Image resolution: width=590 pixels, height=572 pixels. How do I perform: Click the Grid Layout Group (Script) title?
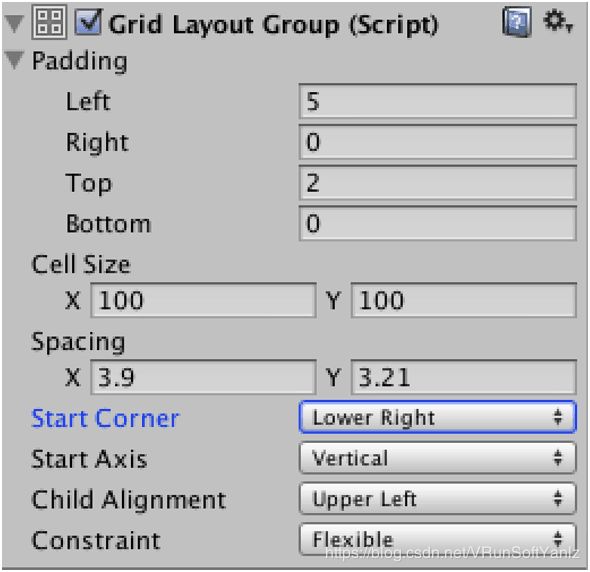[274, 25]
